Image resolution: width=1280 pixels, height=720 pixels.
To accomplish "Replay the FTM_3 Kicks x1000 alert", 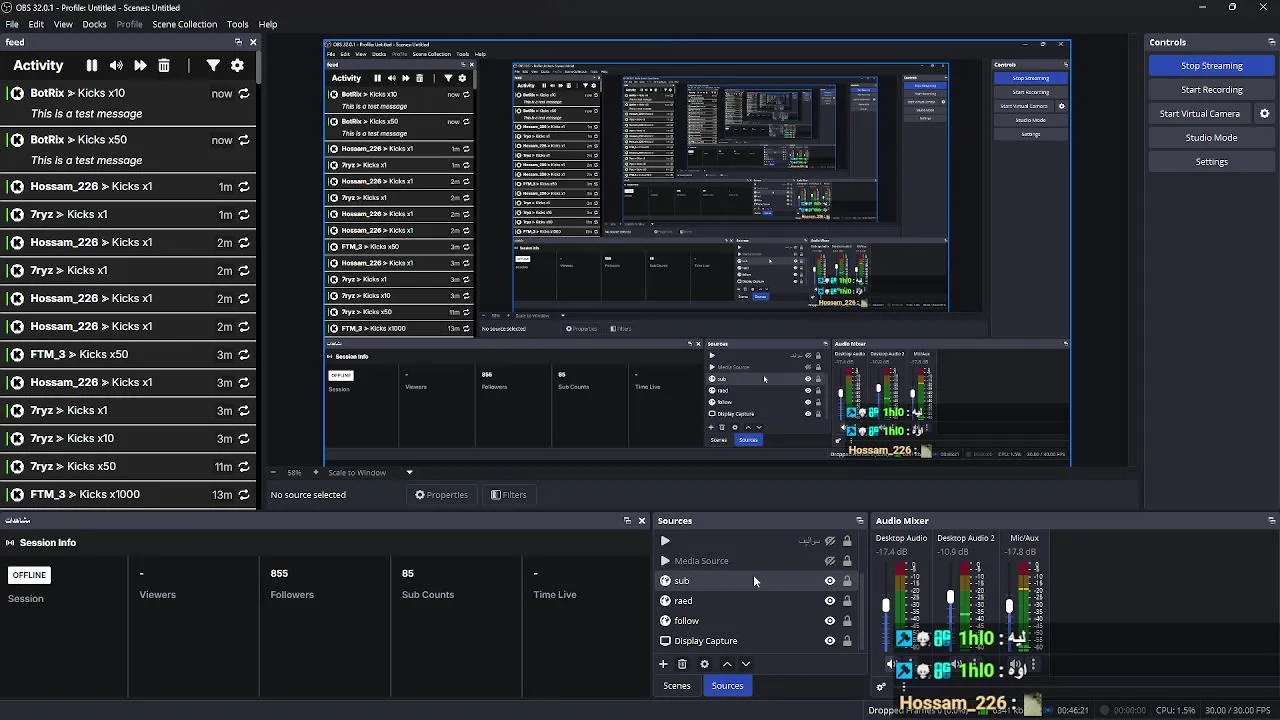I will (x=244, y=494).
